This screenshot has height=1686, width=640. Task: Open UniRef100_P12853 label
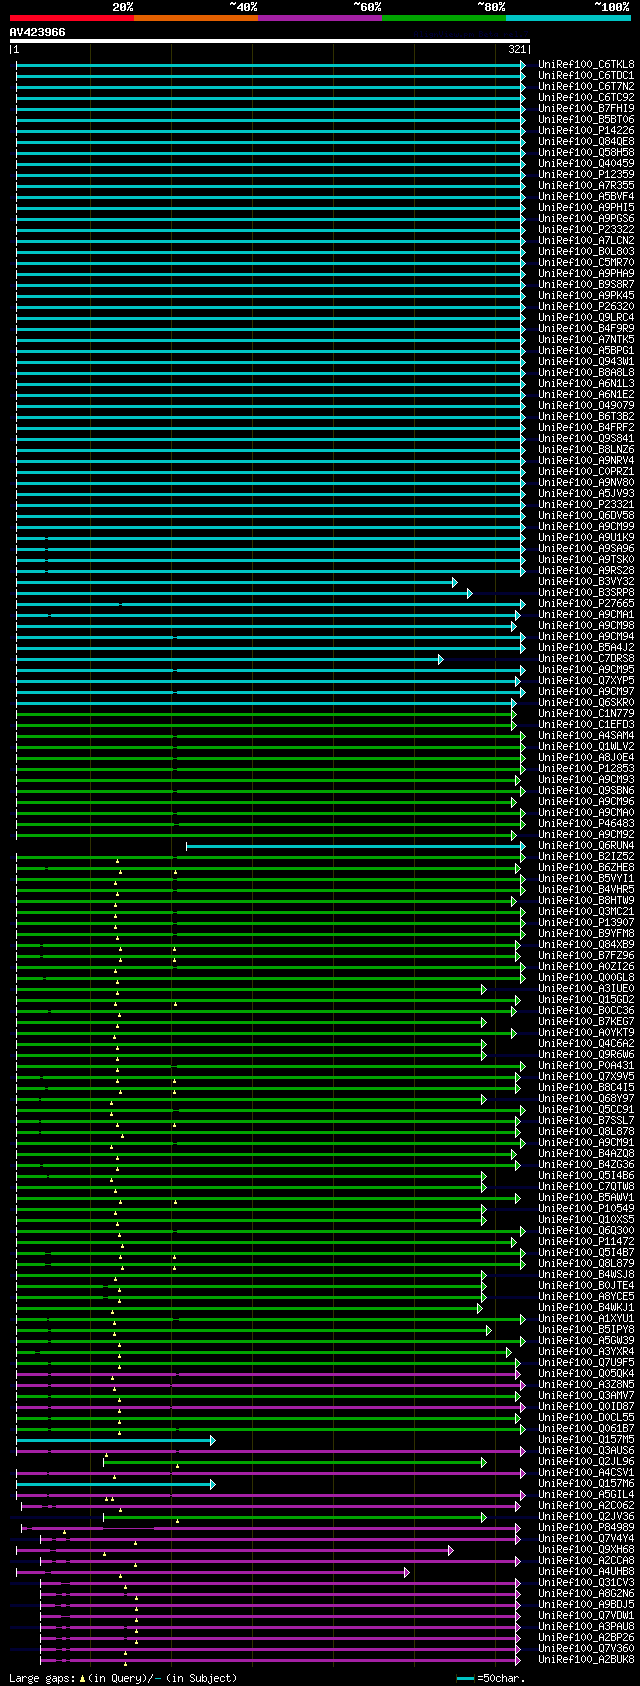click(x=586, y=768)
